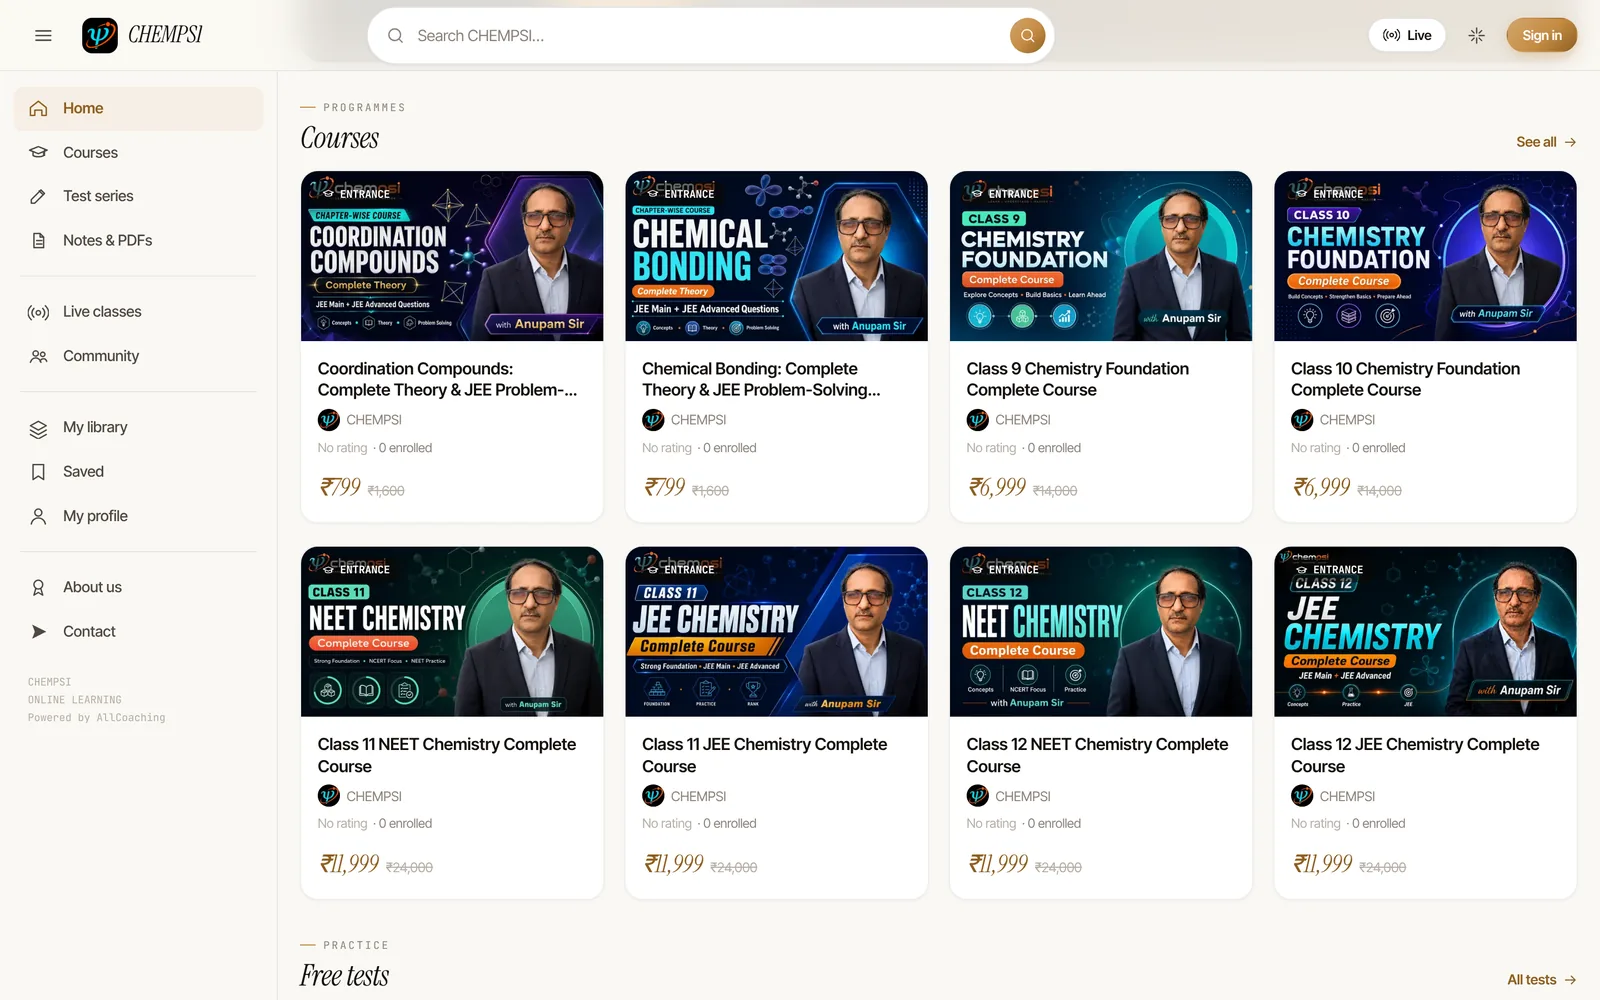Click CHEMPSI author icon on Coordination Compounds card
The height and width of the screenshot is (1000, 1600).
click(329, 420)
